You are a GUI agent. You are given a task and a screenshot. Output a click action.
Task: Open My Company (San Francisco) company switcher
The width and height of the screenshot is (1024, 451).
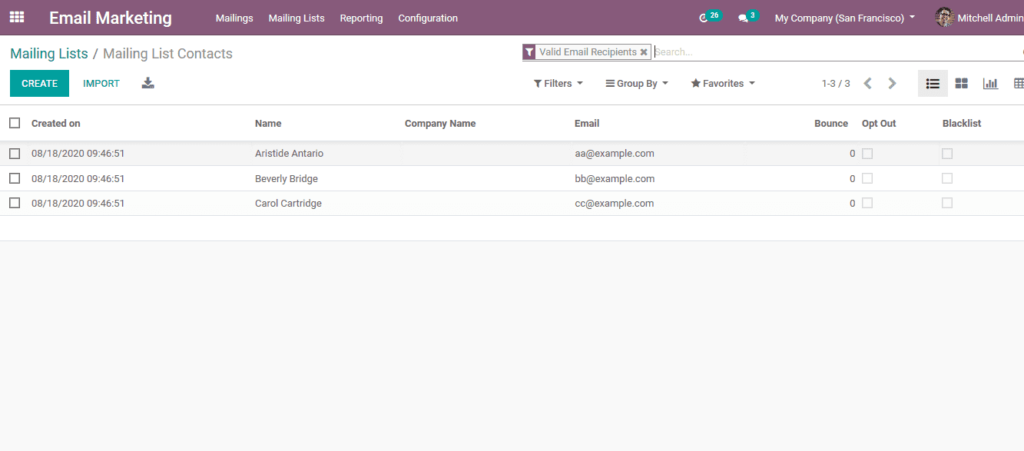844,18
